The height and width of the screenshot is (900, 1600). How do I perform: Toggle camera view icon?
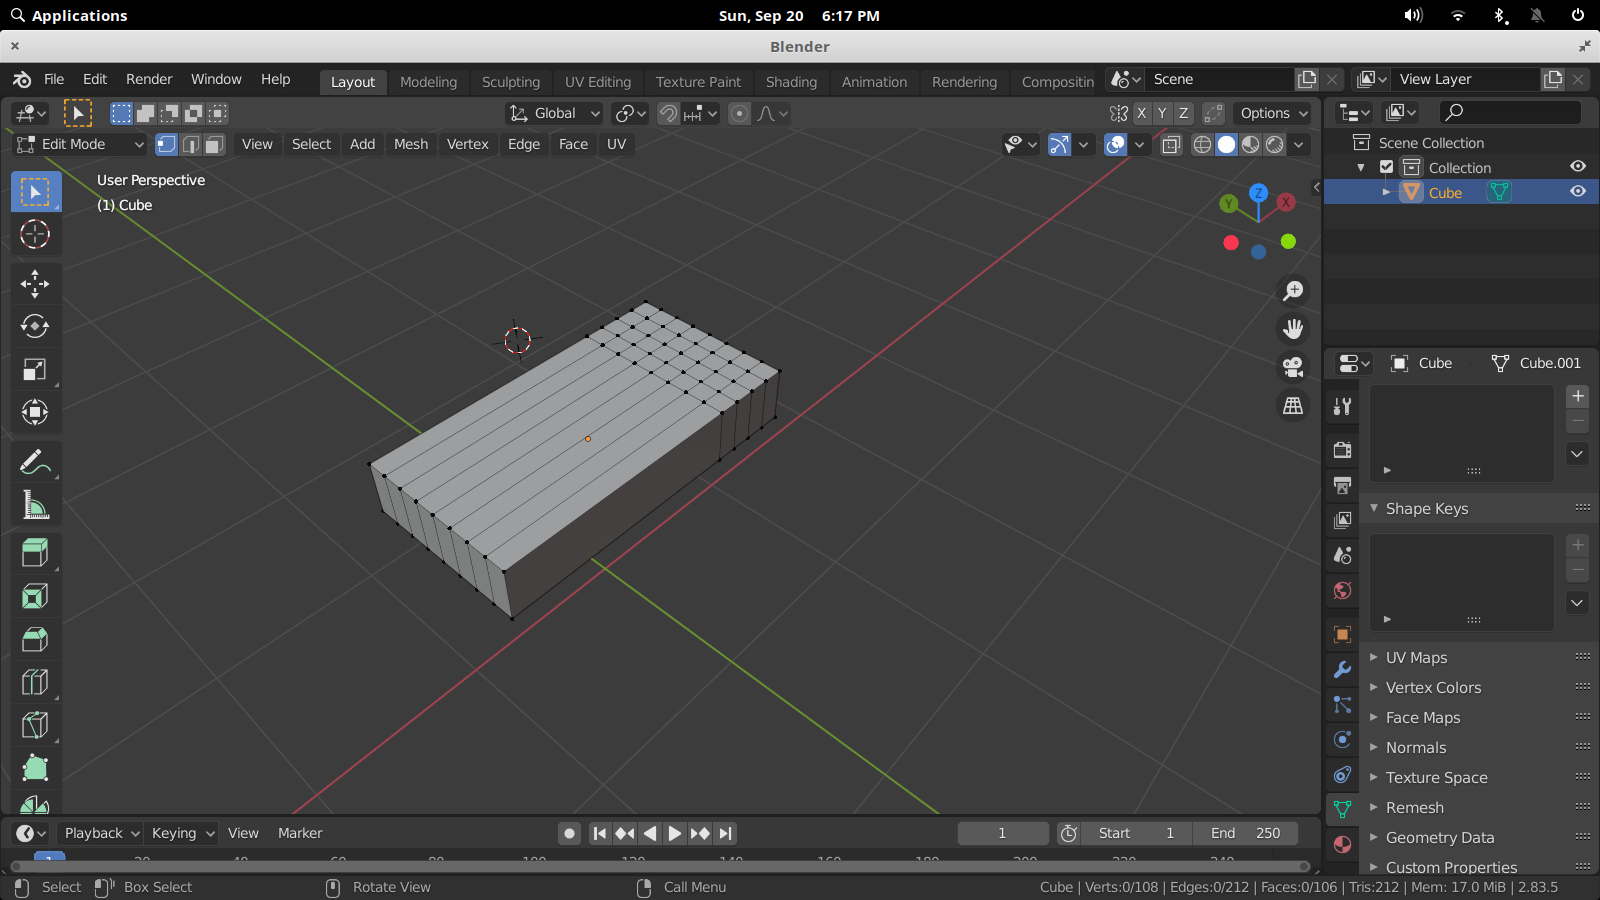point(1293,367)
